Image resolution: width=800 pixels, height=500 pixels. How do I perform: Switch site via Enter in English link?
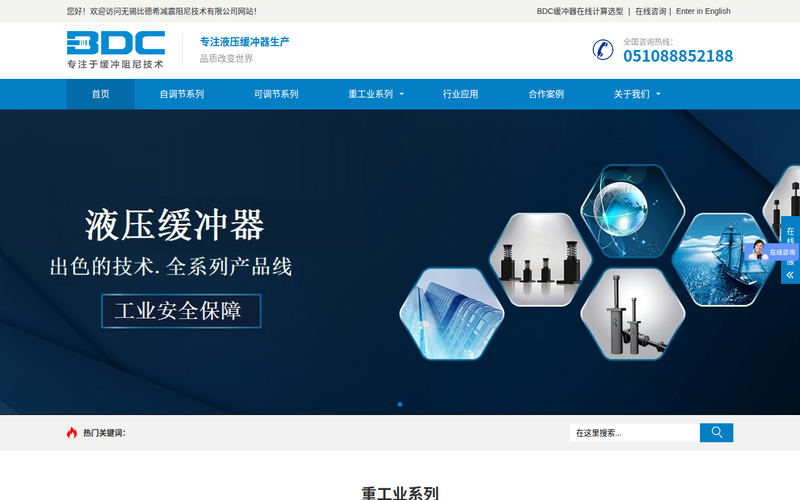pos(703,11)
